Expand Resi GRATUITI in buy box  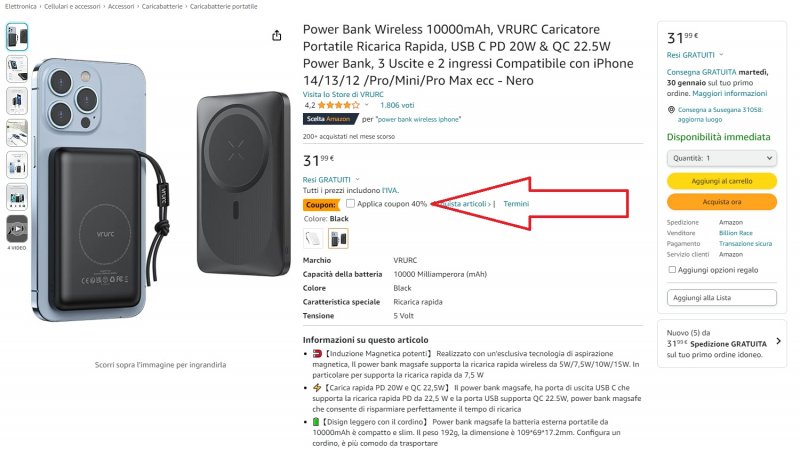tap(695, 54)
